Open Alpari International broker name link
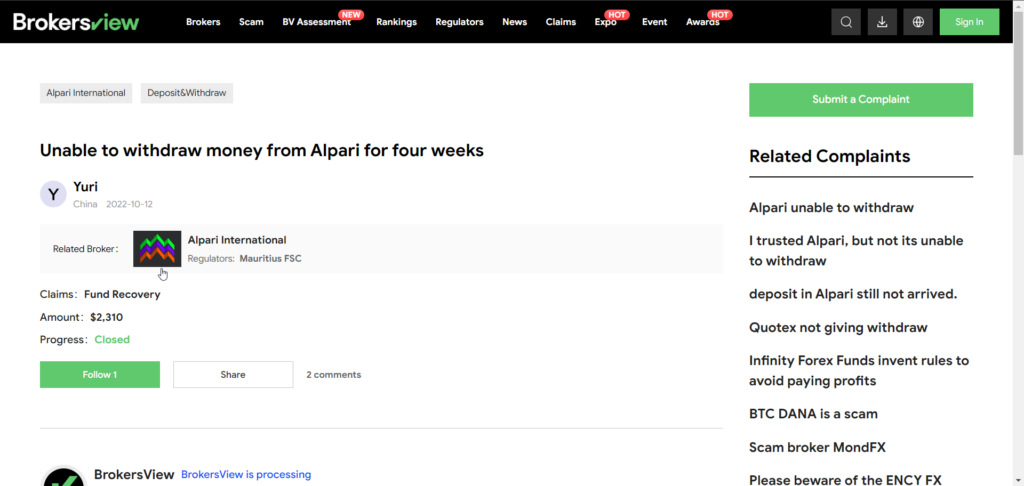This screenshot has height=486, width=1024. click(x=237, y=240)
